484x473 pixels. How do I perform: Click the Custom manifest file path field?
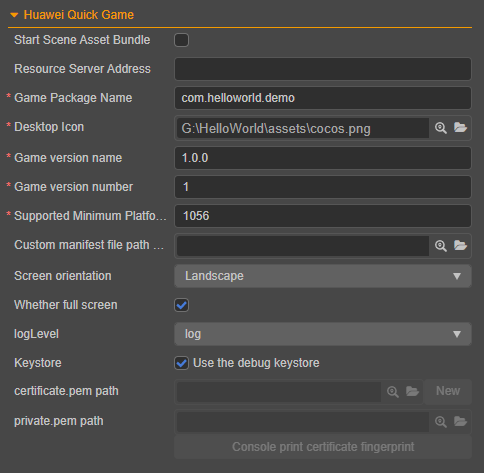(303, 246)
